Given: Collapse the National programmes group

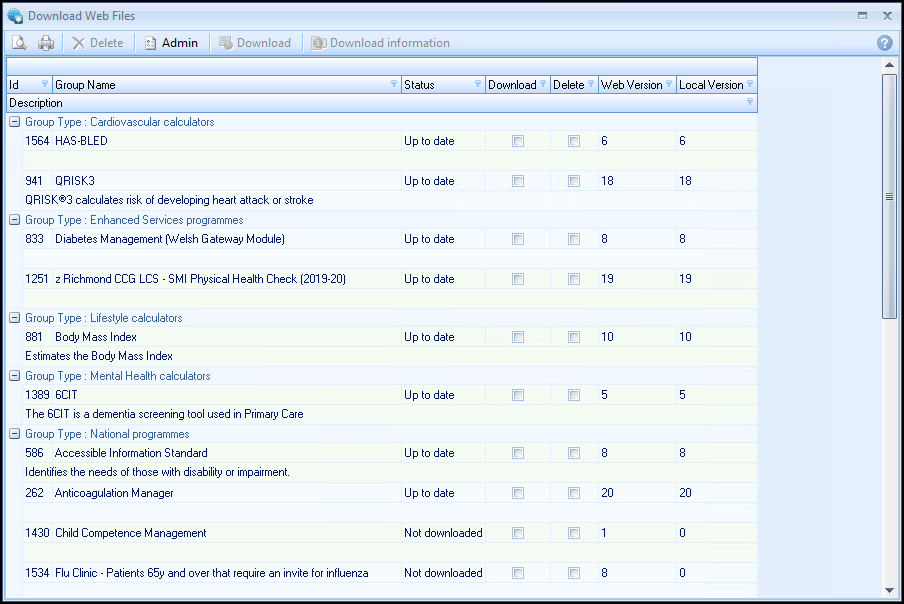Looking at the screenshot, I should tap(15, 434).
